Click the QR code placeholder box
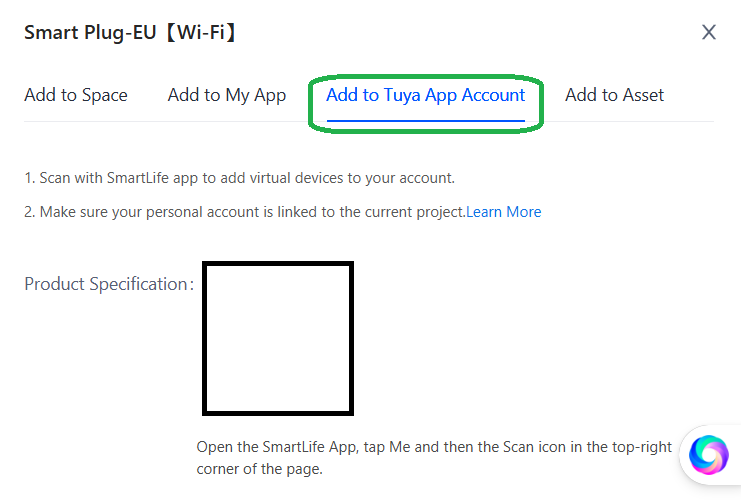741x502 pixels. (278, 338)
